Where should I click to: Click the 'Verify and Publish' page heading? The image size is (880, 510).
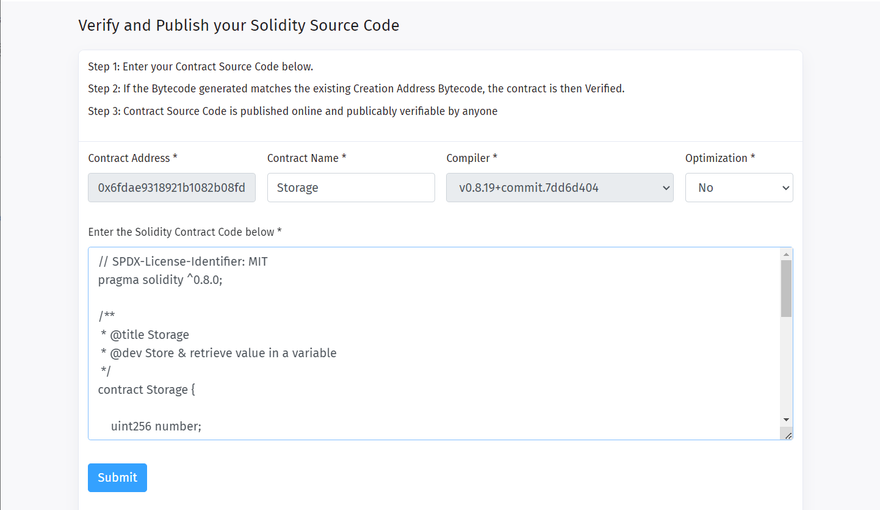point(239,26)
